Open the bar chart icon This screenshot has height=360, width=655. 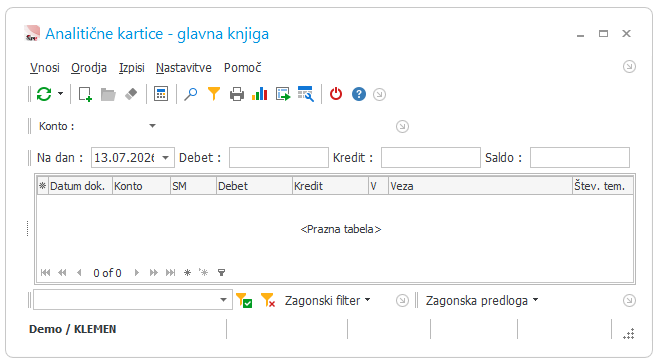[259, 94]
